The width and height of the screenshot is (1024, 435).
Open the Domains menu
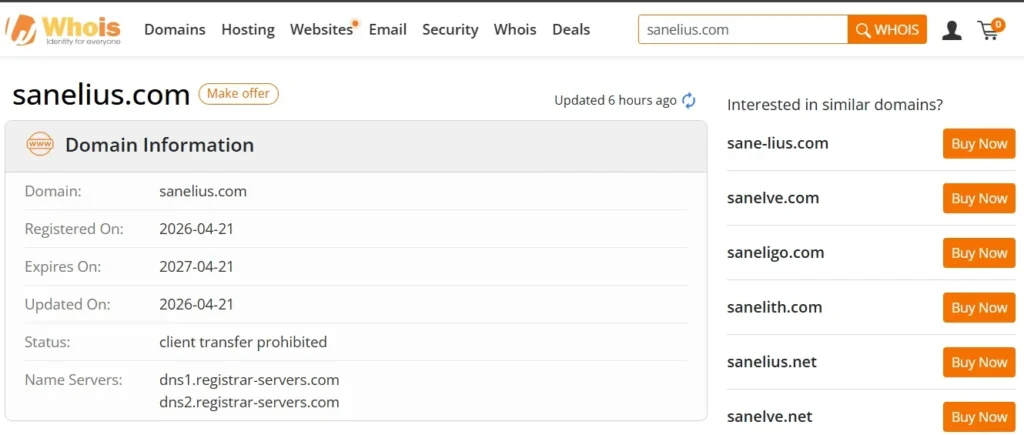click(174, 29)
